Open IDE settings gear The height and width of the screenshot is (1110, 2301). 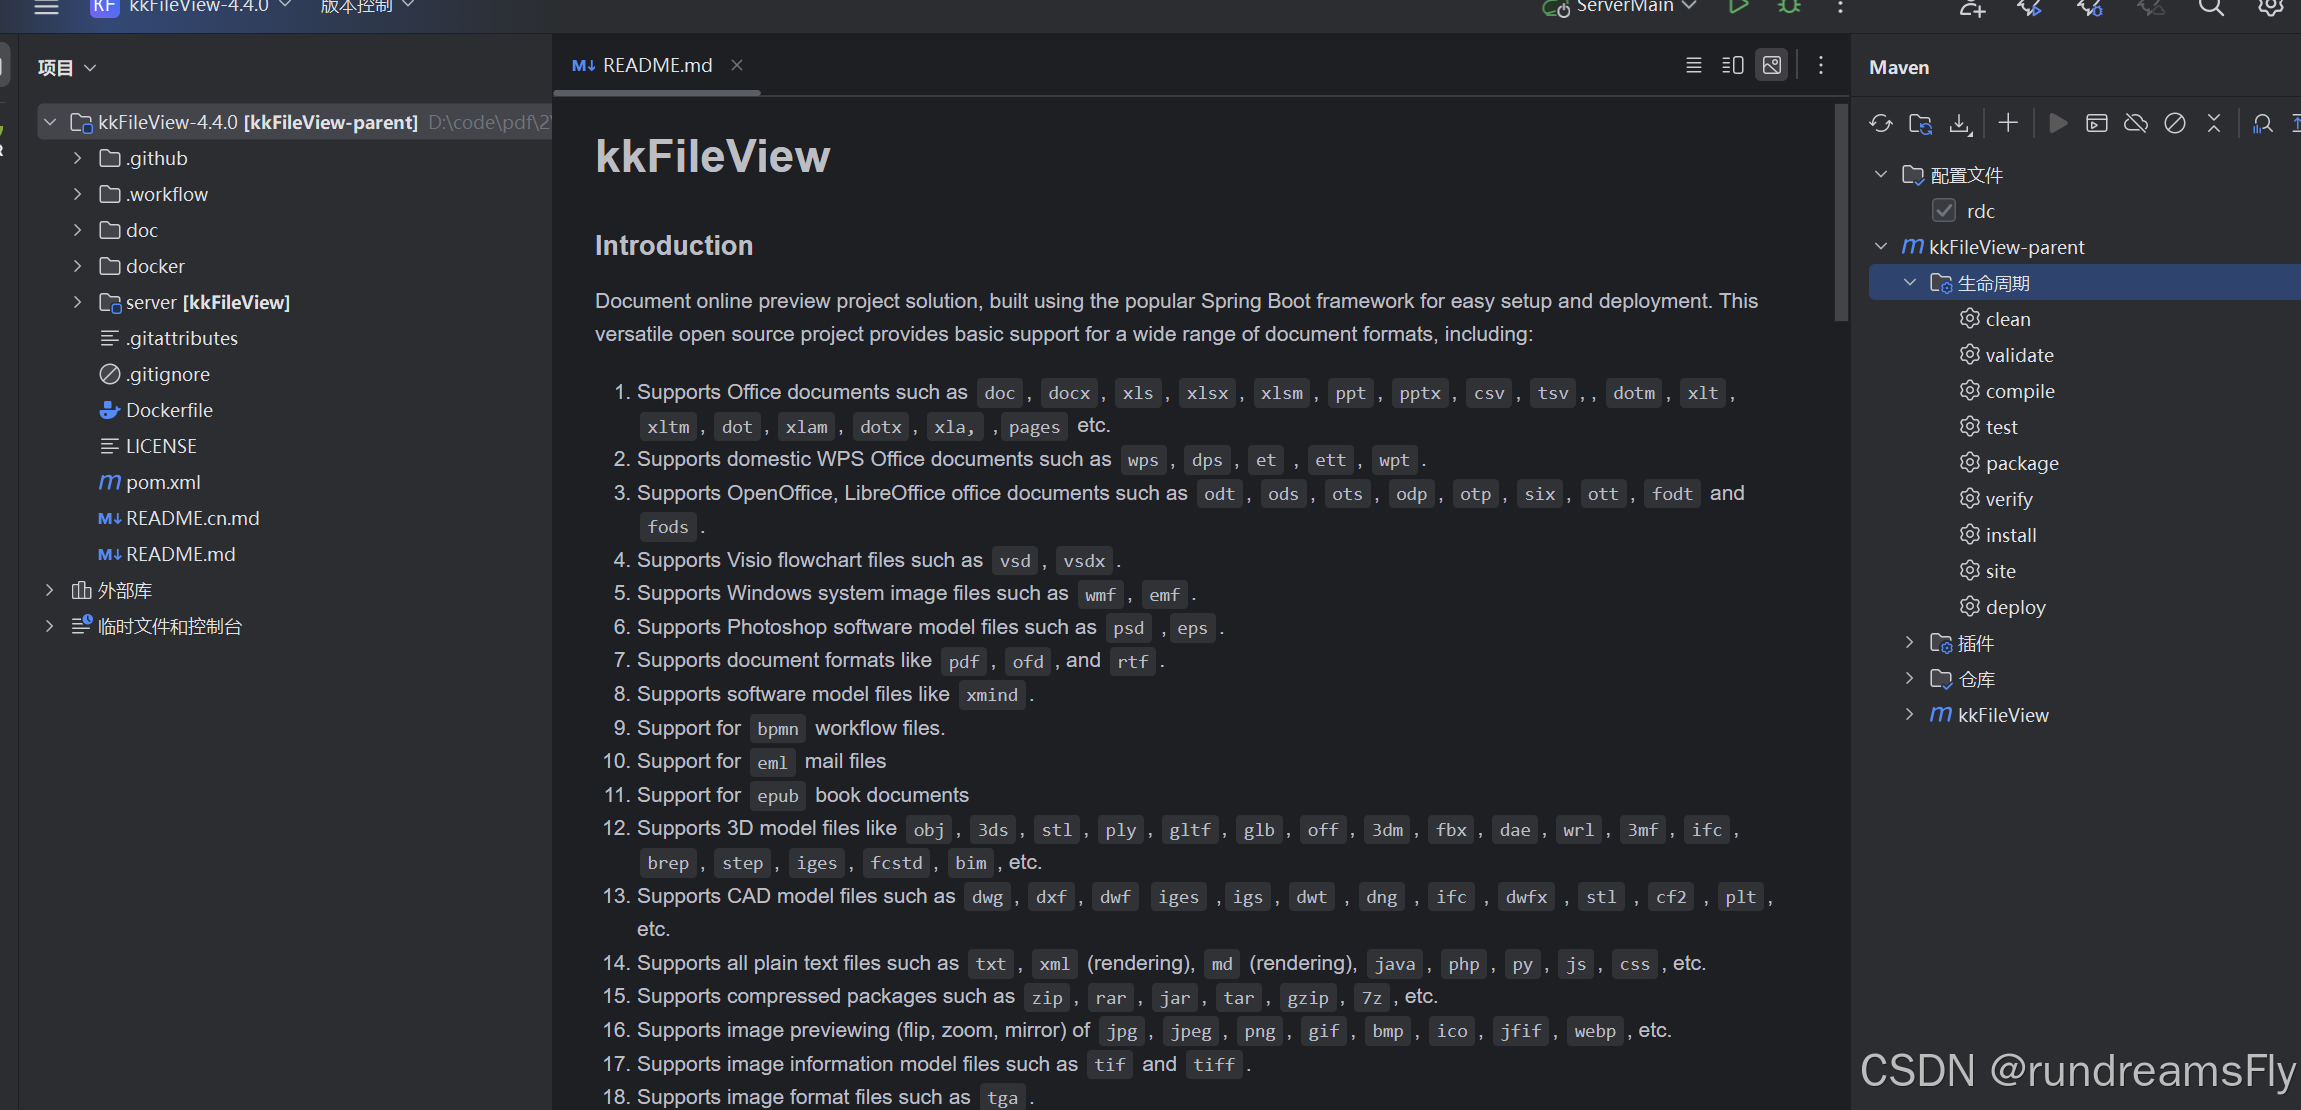(x=2271, y=8)
